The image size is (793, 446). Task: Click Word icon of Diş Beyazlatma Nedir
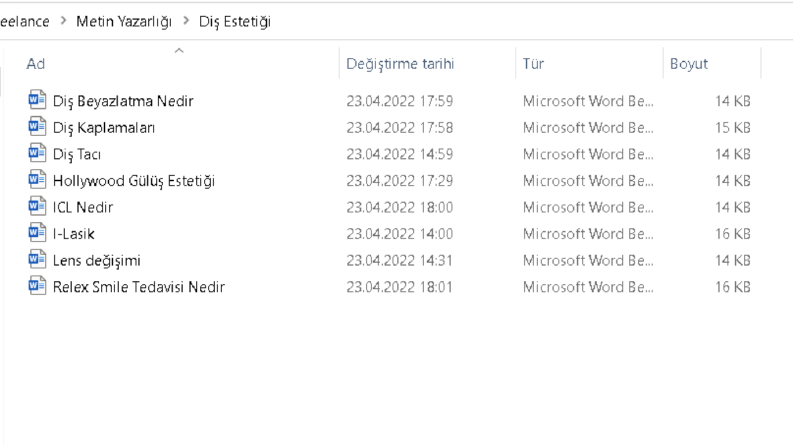click(37, 100)
